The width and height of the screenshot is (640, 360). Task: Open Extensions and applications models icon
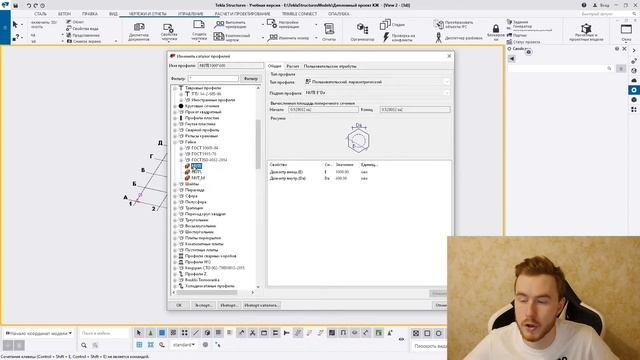coord(586,29)
